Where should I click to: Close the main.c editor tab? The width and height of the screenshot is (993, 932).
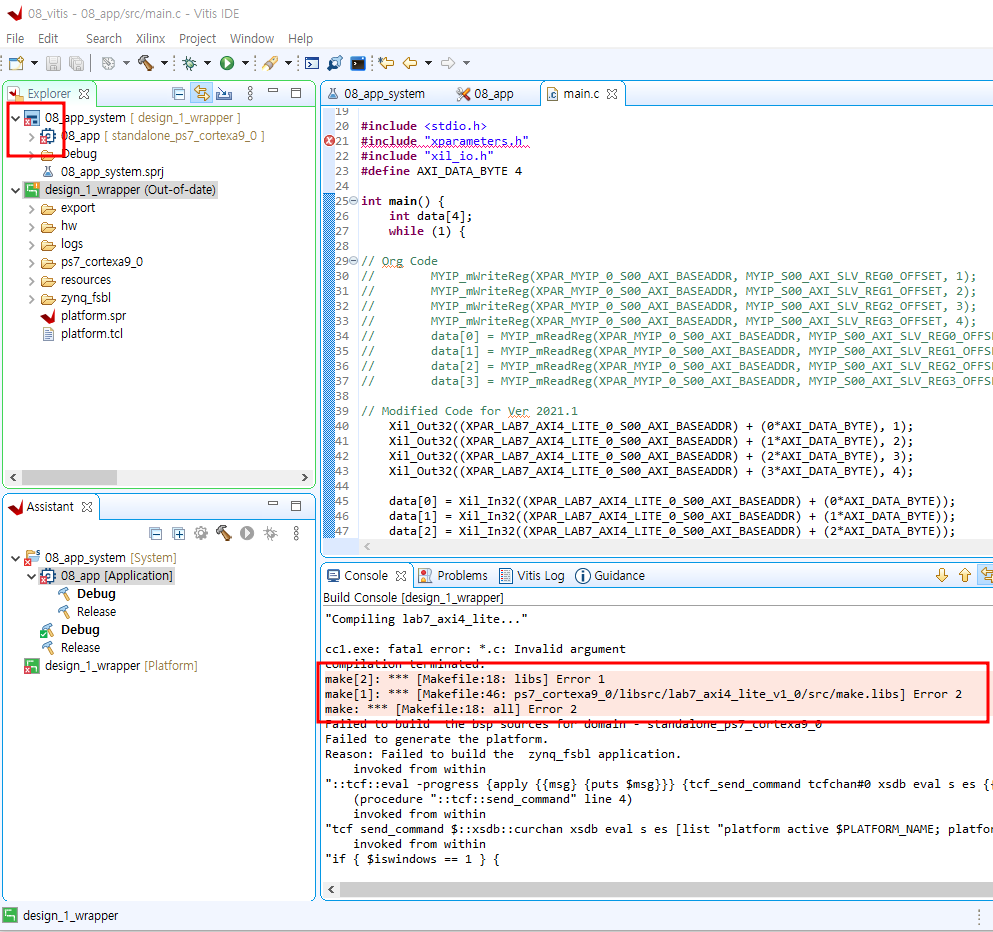pyautogui.click(x=612, y=94)
